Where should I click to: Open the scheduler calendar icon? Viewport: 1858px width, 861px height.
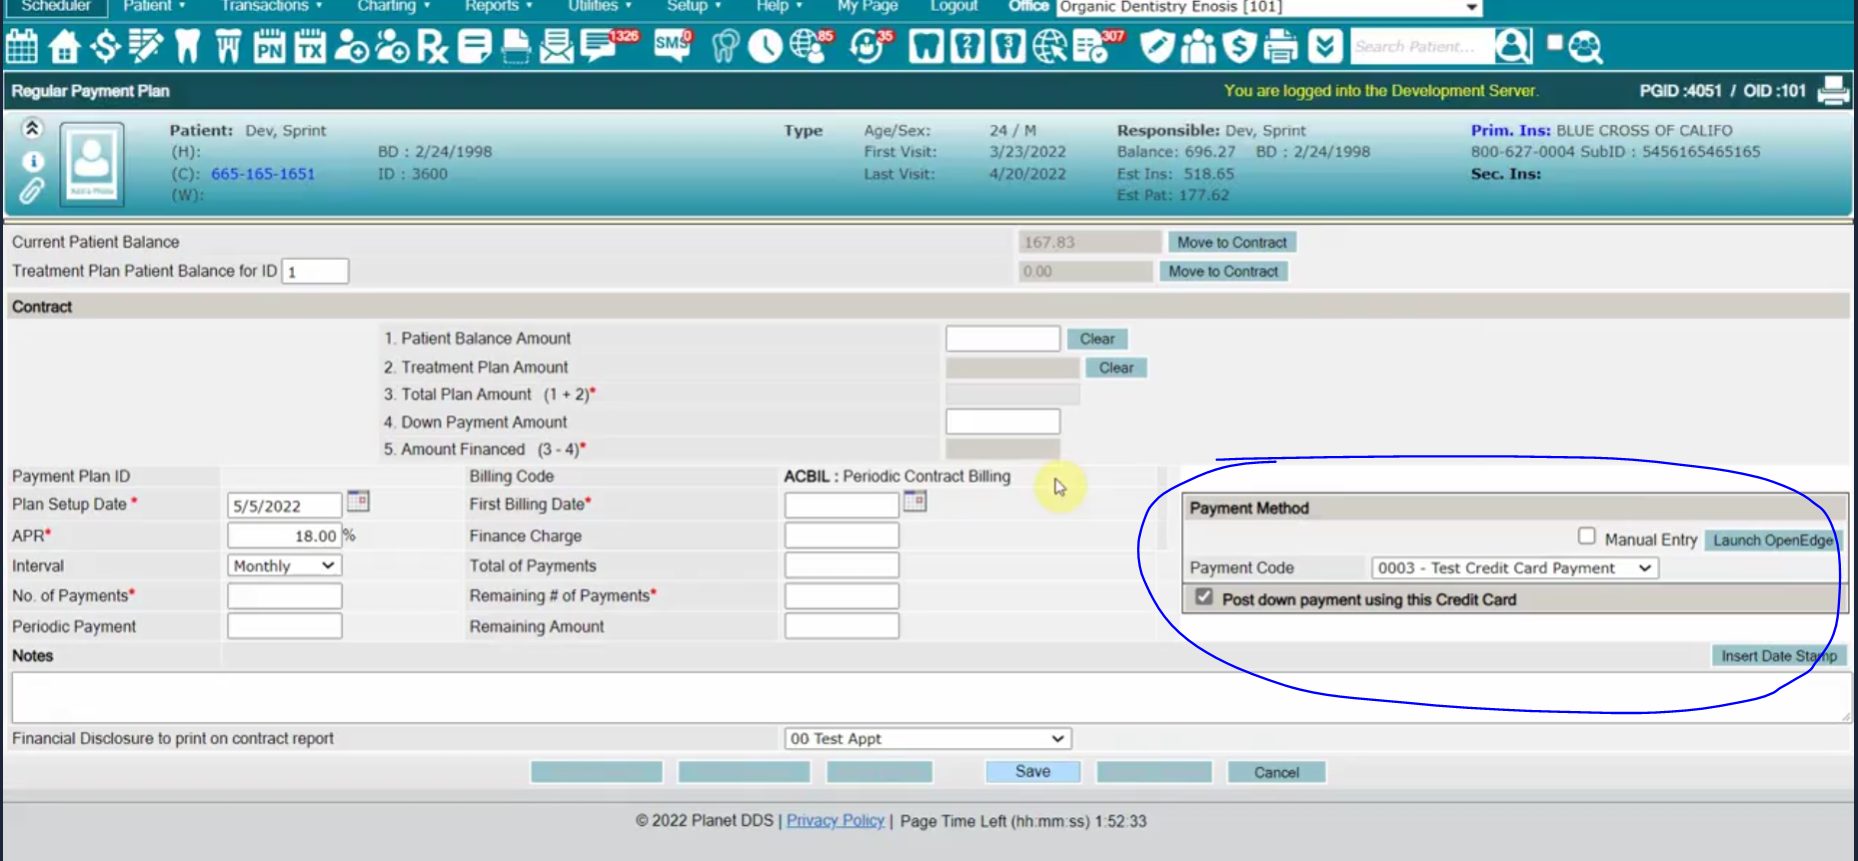pyautogui.click(x=21, y=46)
